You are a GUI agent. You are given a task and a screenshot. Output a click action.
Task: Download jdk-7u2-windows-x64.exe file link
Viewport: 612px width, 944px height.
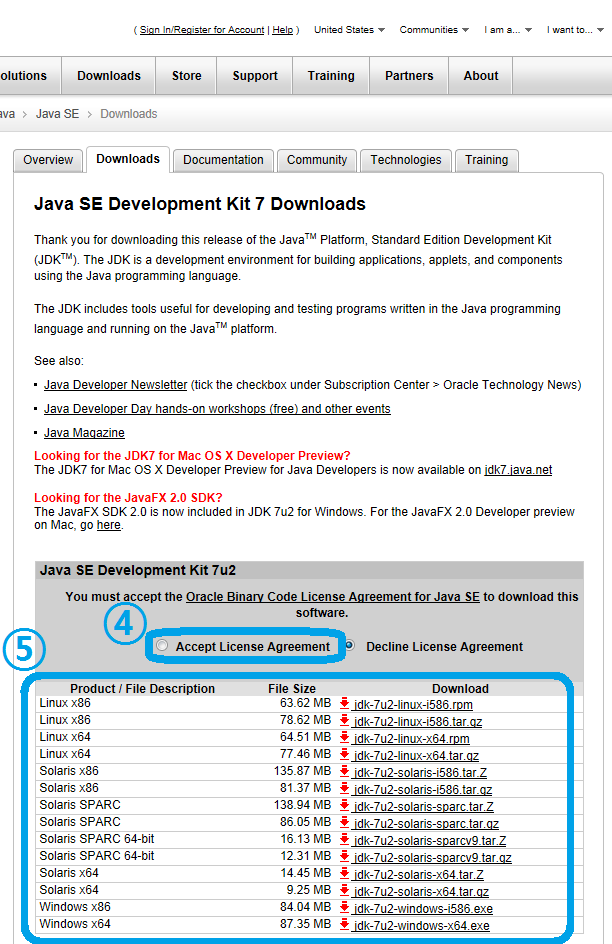[421, 925]
